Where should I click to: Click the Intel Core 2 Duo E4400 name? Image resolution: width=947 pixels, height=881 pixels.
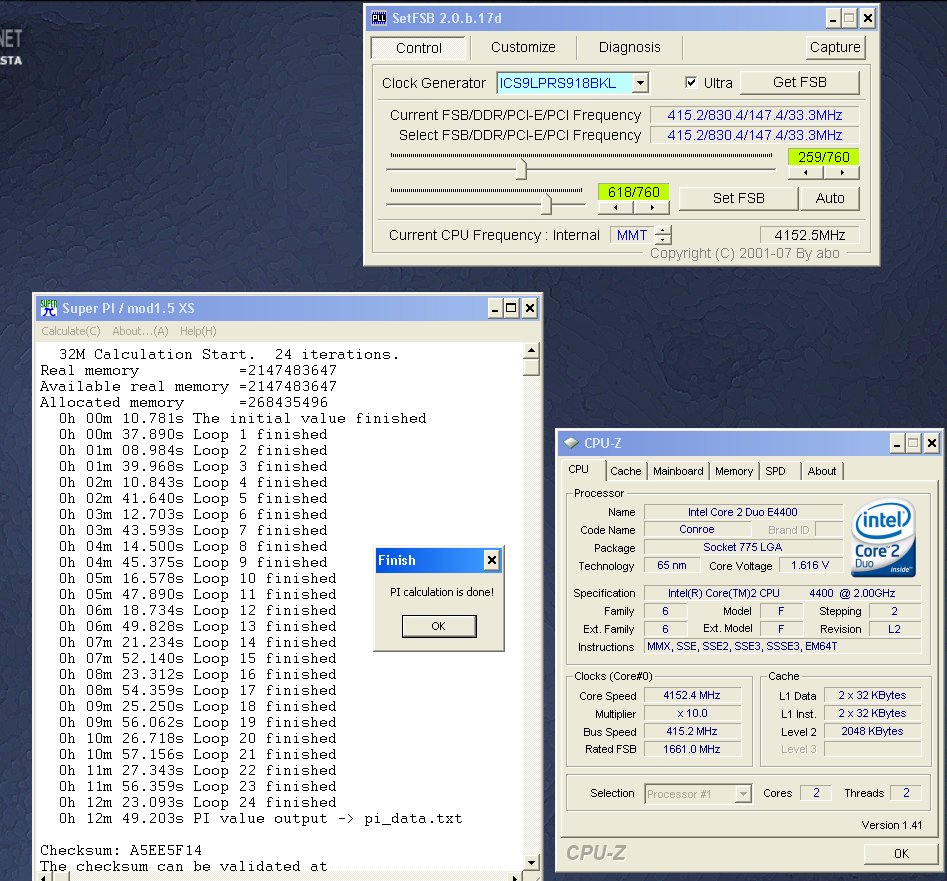point(742,512)
